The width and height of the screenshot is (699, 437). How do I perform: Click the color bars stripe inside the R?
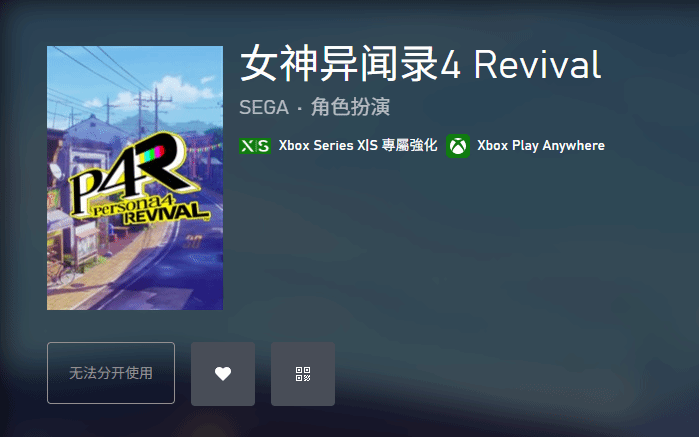[x=152, y=155]
